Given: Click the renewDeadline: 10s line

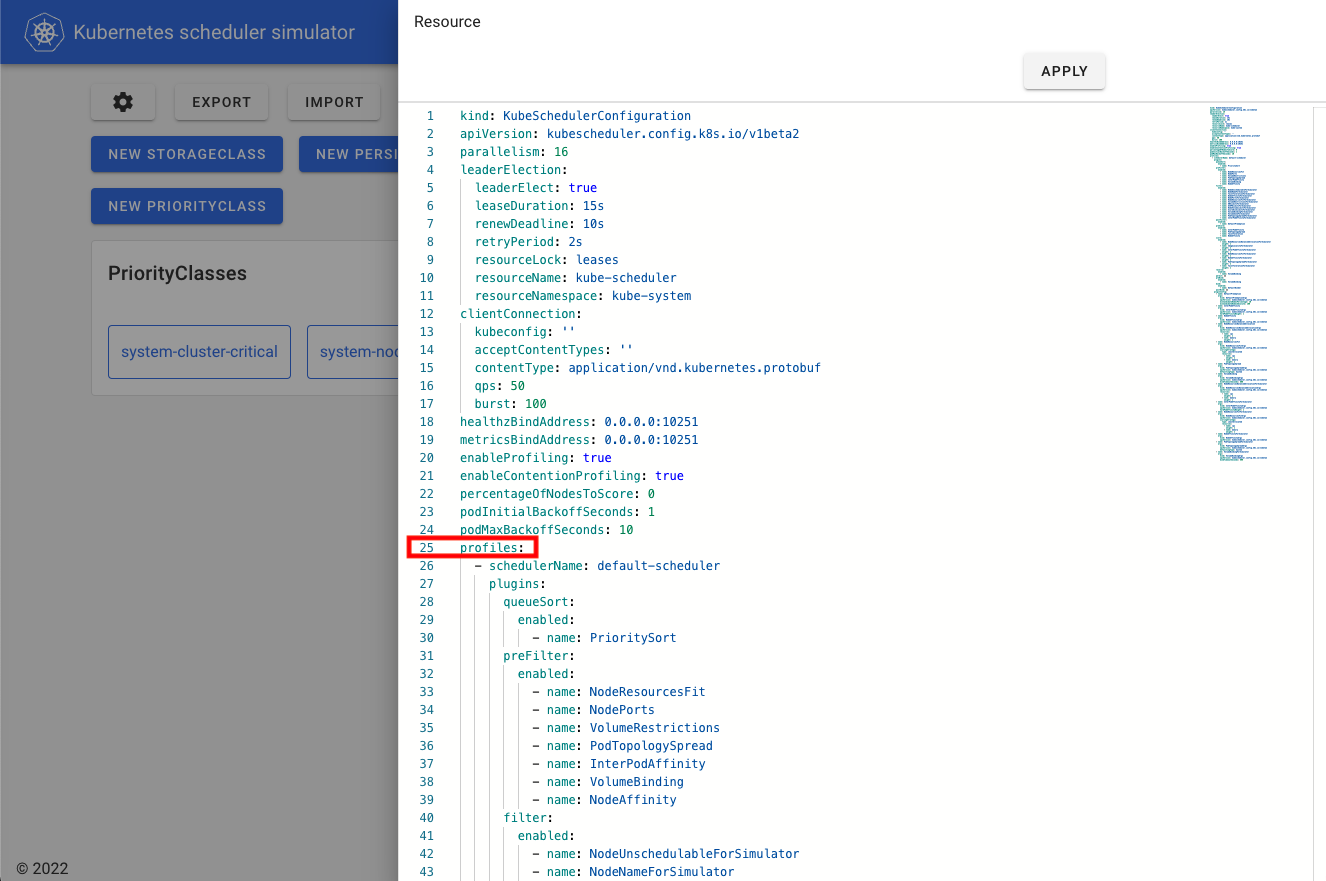Looking at the screenshot, I should point(539,224).
